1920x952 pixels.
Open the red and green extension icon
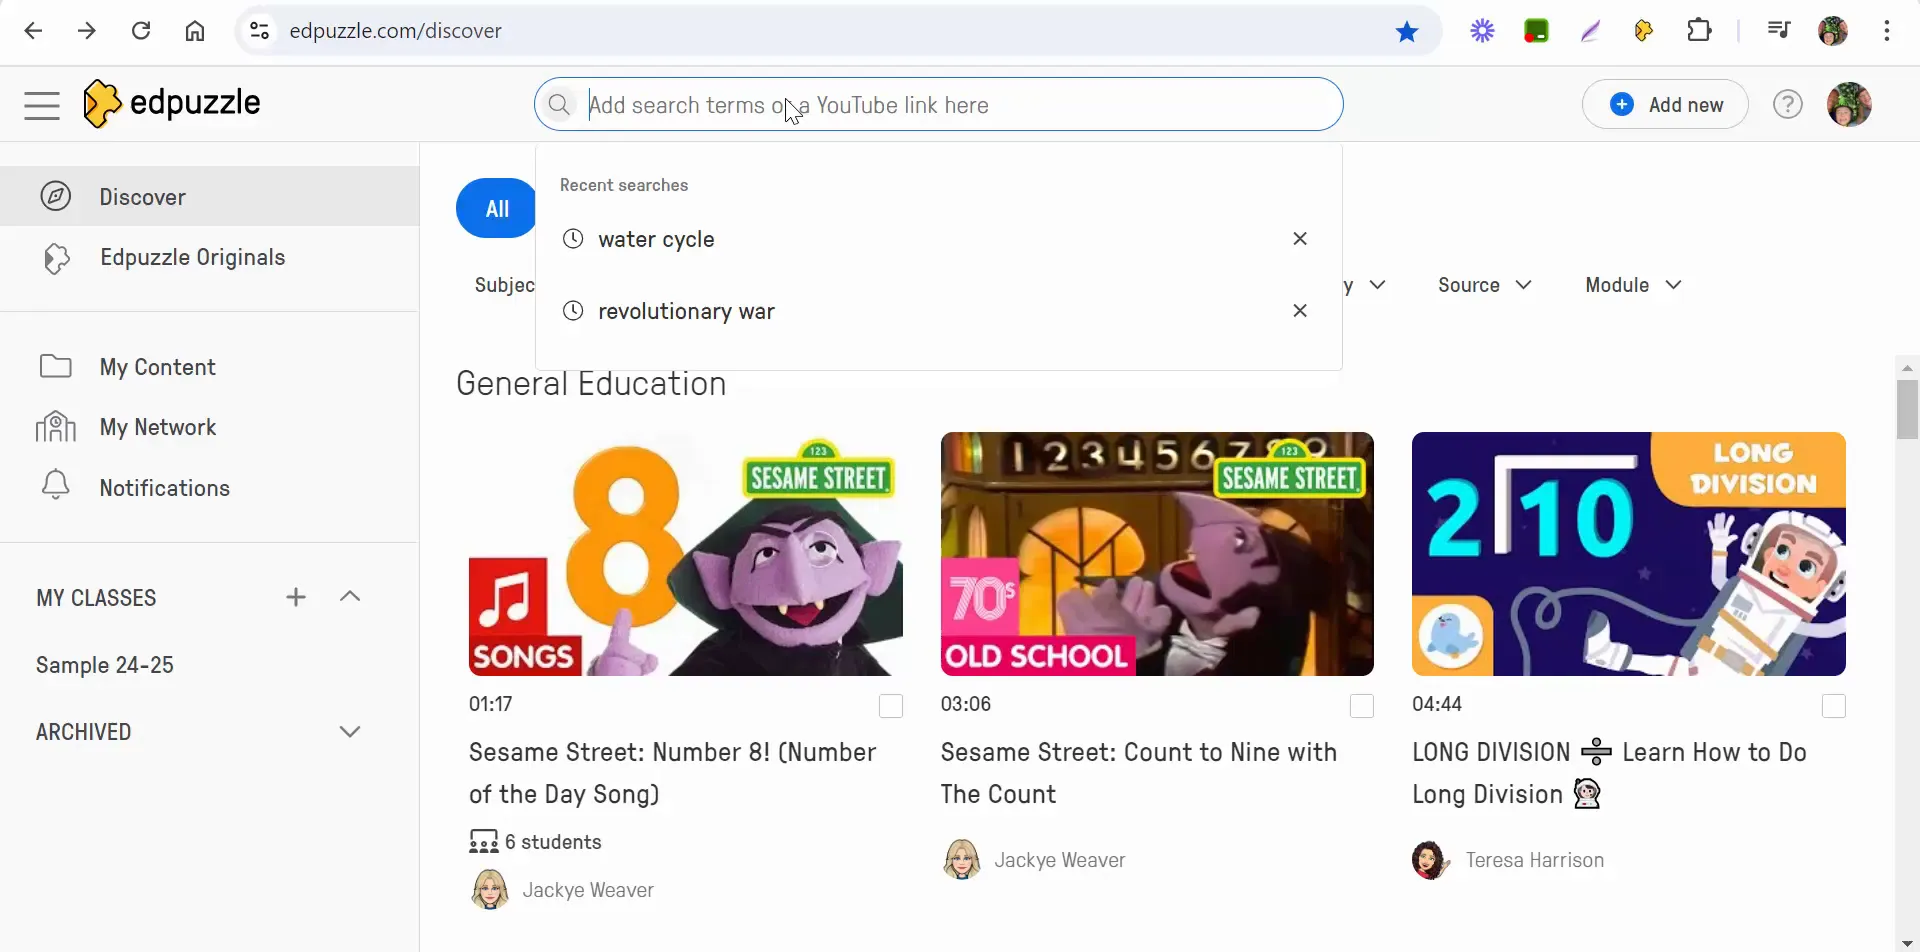(1536, 31)
